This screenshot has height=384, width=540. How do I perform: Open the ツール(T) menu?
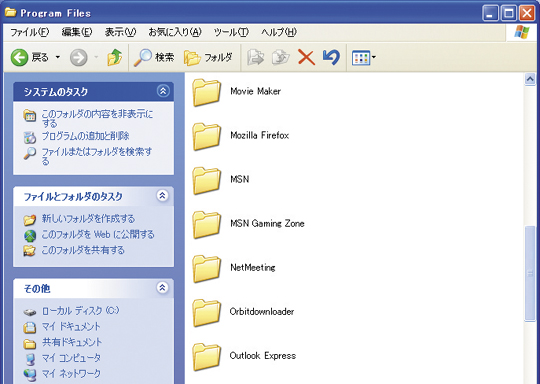(231, 32)
